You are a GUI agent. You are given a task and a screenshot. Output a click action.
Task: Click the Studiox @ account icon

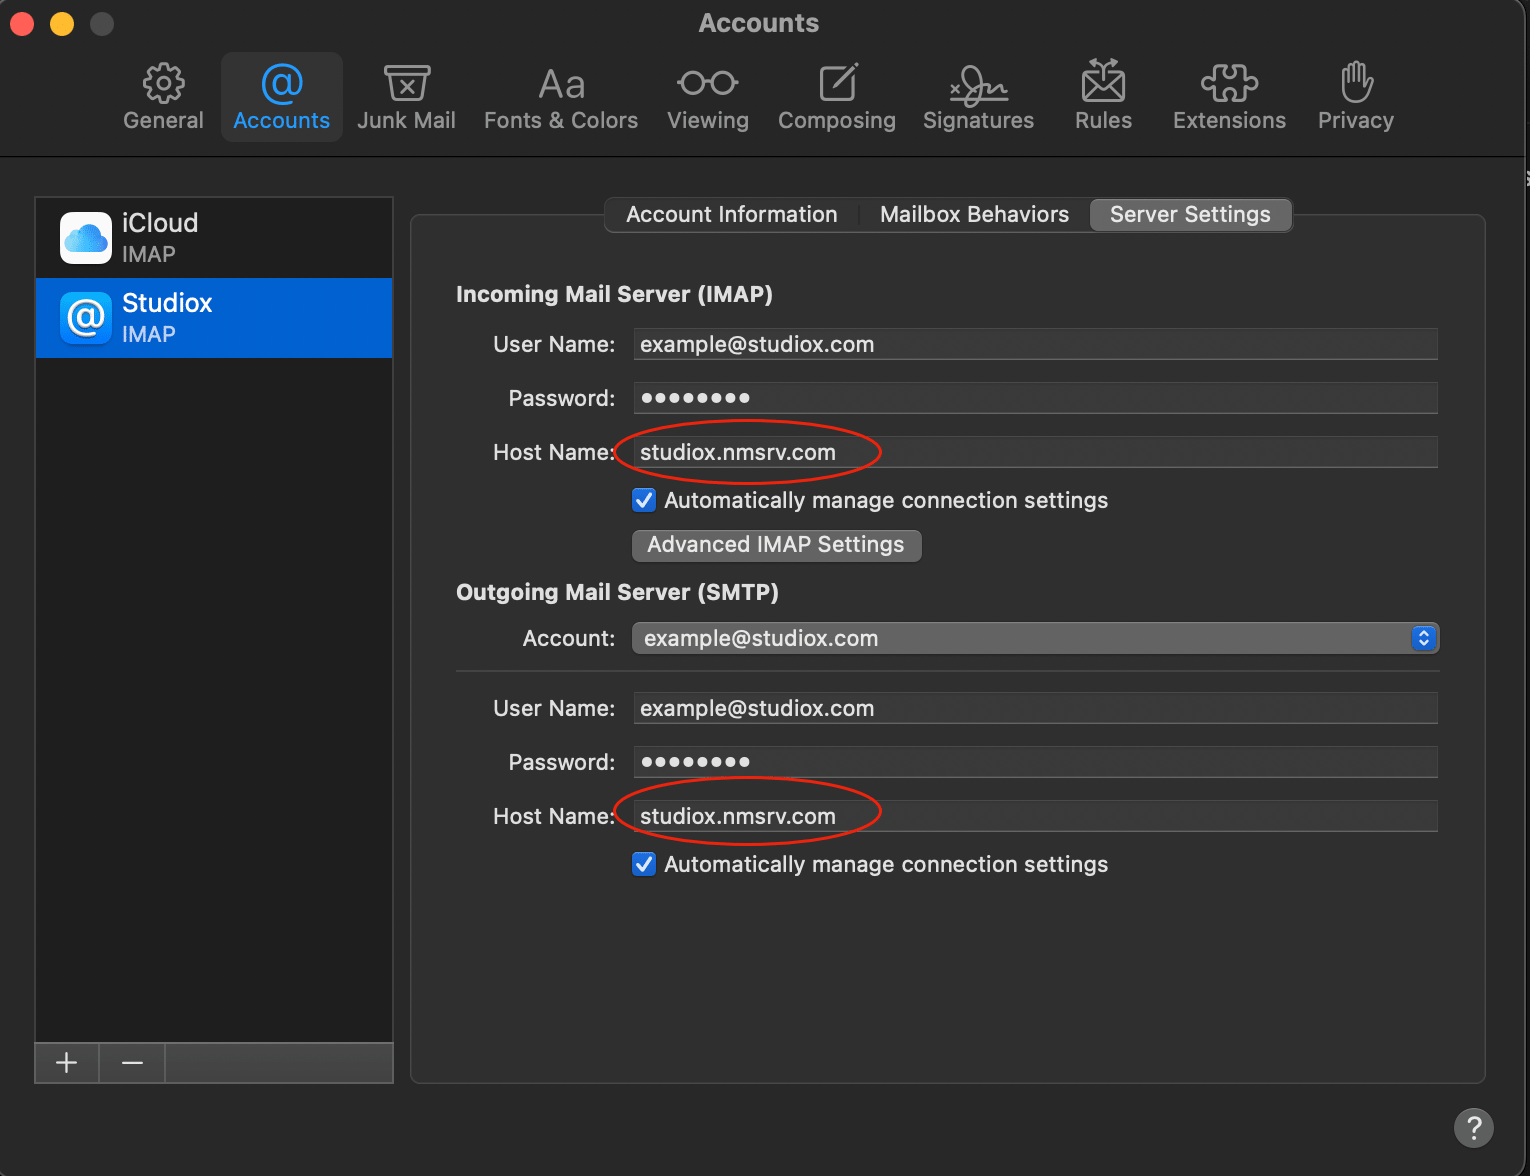(86, 318)
